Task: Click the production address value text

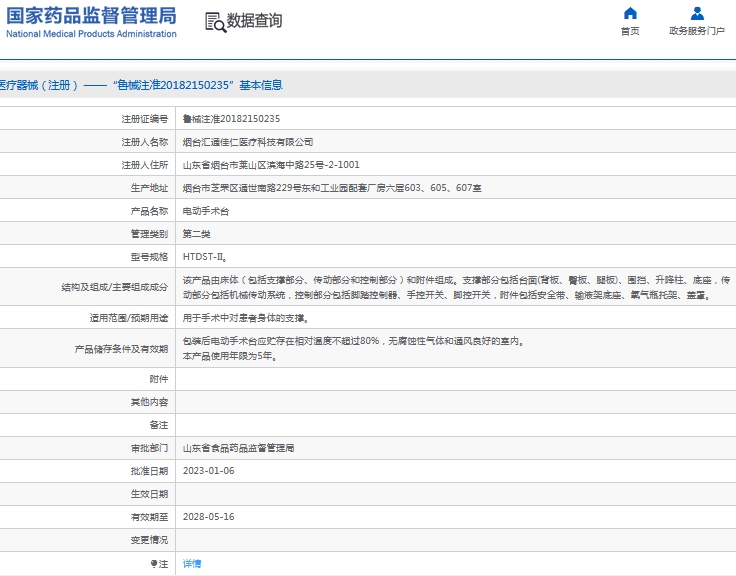Action: [332, 188]
